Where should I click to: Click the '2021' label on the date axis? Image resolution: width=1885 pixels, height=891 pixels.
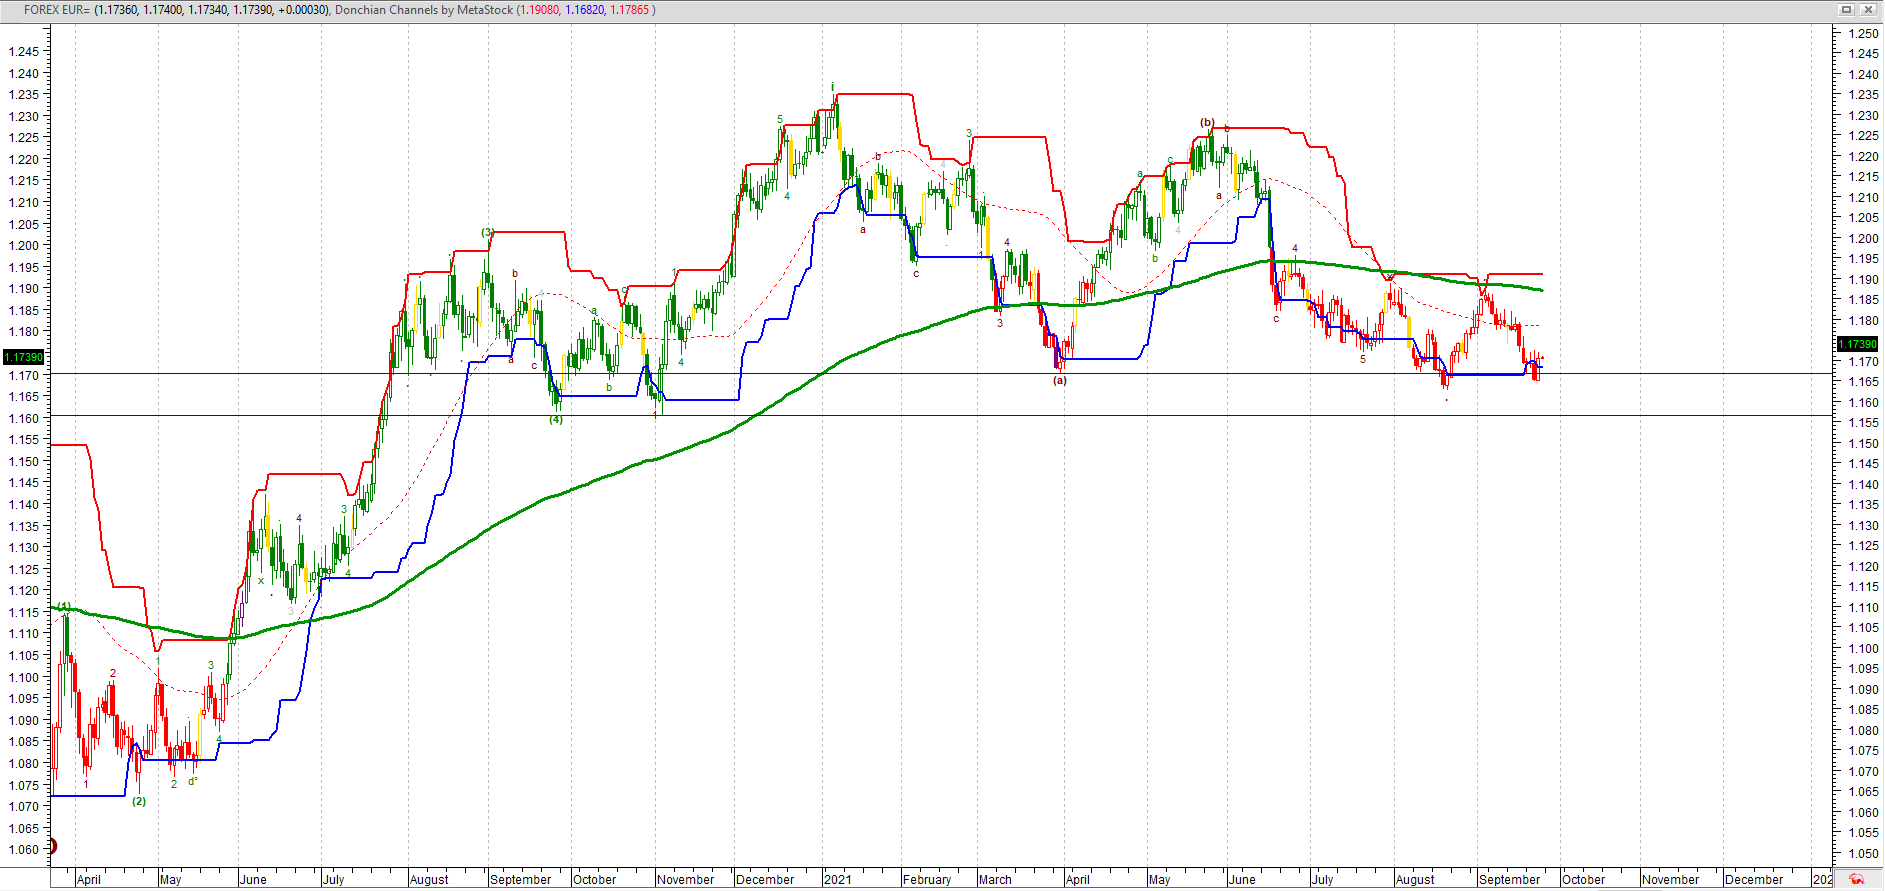838,880
